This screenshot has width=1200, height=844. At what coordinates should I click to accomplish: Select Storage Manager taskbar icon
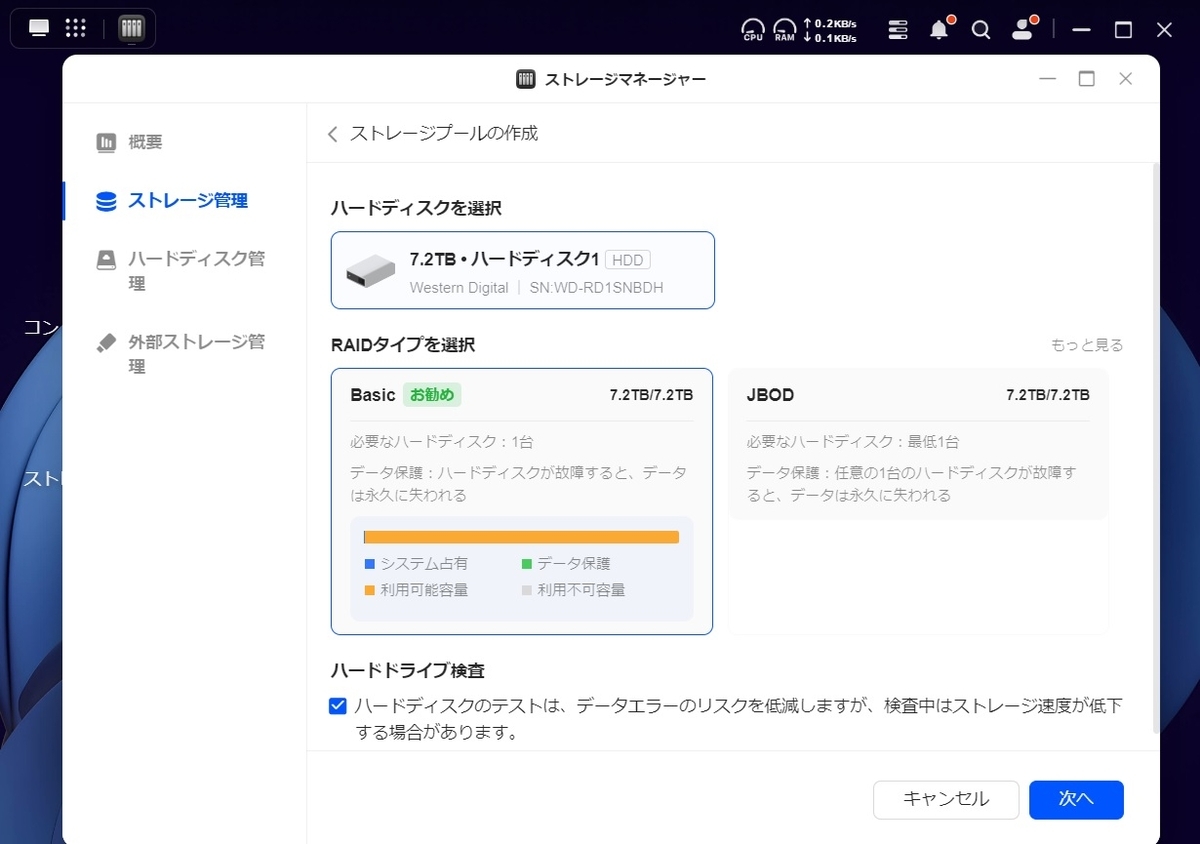(x=131, y=28)
